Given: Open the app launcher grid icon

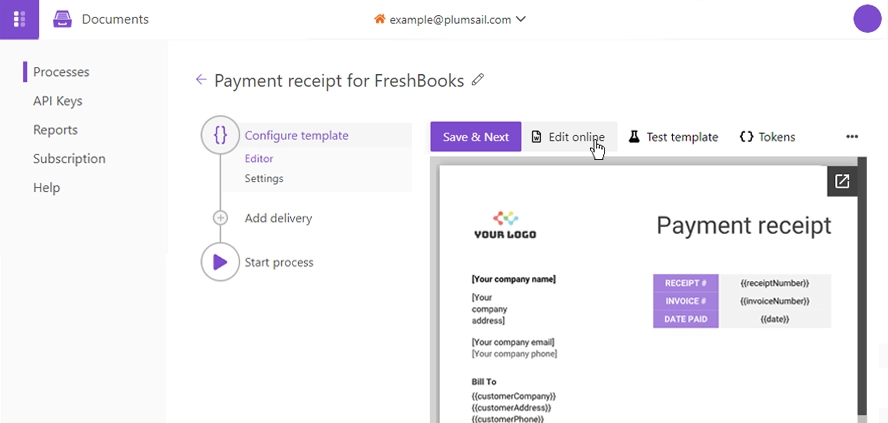Looking at the screenshot, I should 19,19.
